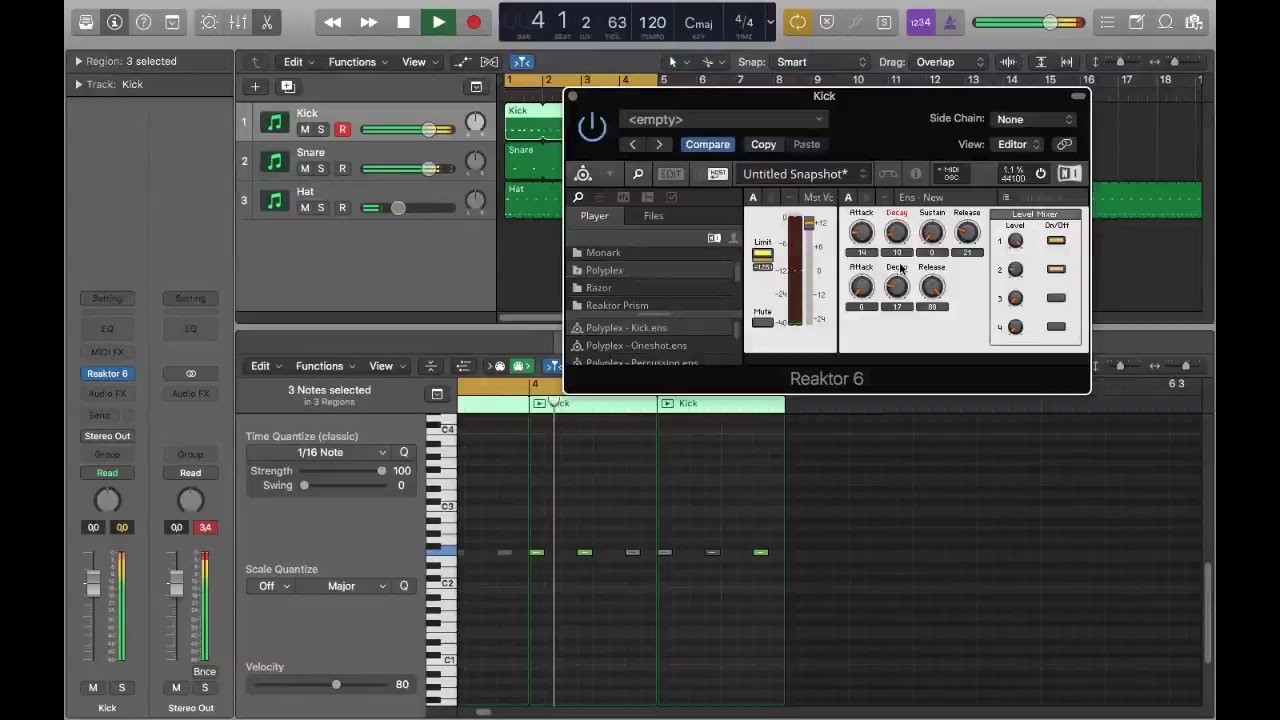Viewport: 1280px width, 720px height.
Task: Rewind the playhead
Action: pyautogui.click(x=332, y=22)
